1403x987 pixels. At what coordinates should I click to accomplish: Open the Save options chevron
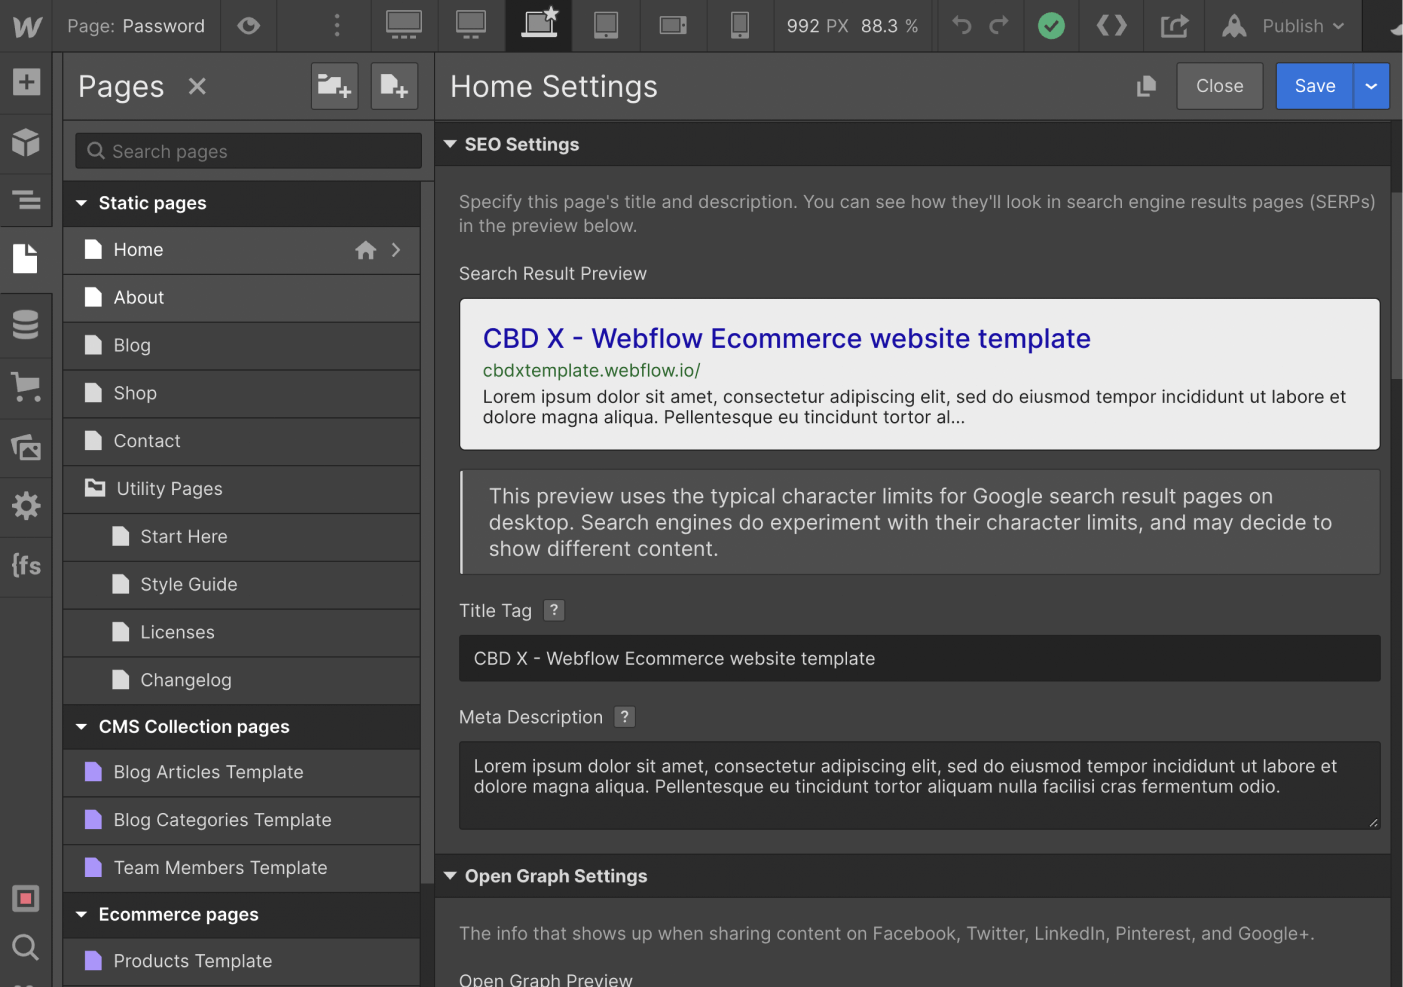[x=1371, y=86]
